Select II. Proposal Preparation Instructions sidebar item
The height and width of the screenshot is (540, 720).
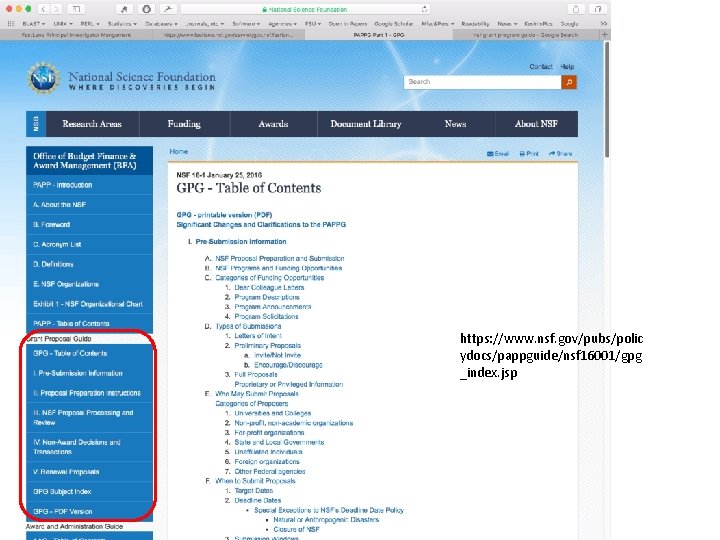click(x=89, y=393)
